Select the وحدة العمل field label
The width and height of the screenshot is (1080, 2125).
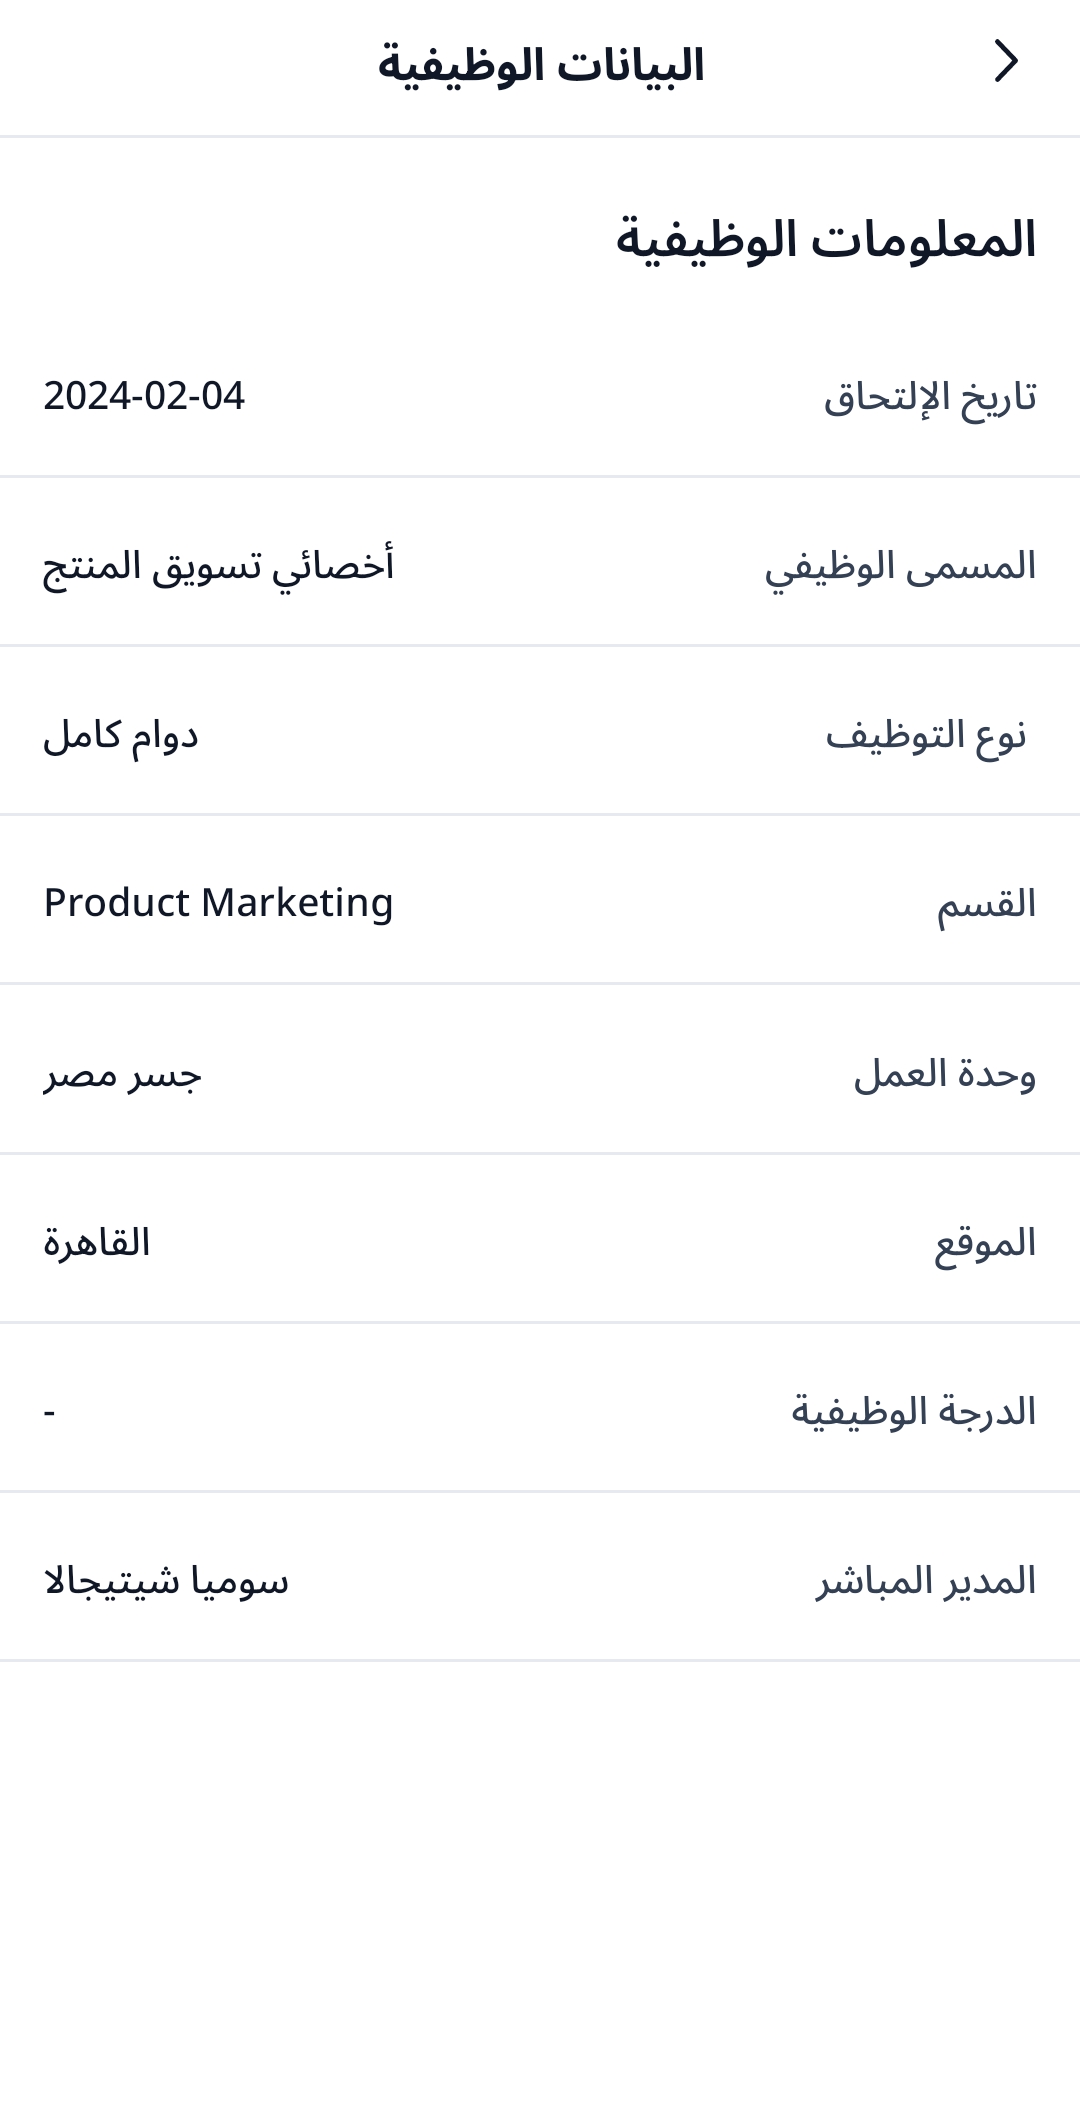(x=944, y=1074)
